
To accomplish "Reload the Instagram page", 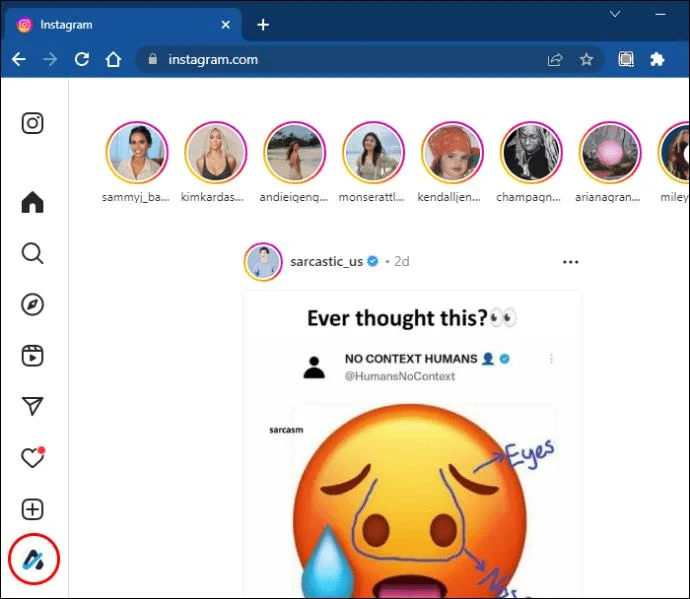I will (x=82, y=59).
